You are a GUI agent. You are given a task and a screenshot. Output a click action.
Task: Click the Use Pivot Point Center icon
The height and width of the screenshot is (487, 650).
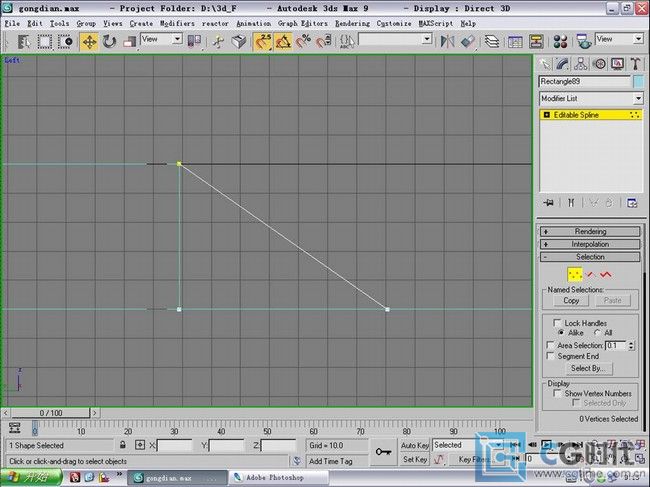(194, 41)
